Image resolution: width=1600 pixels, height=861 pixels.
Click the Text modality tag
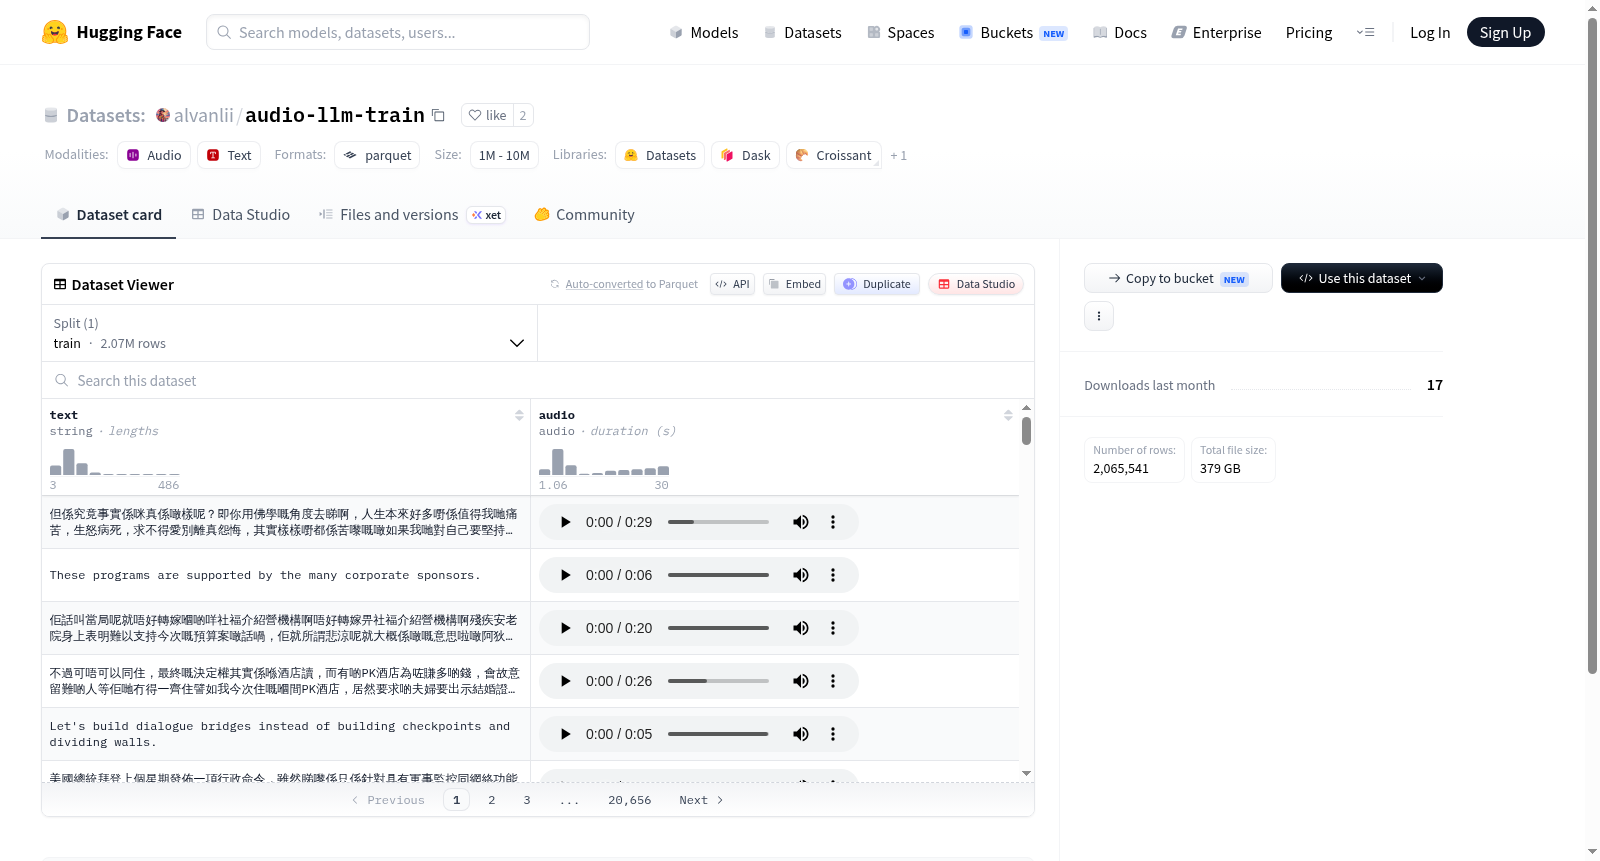229,155
